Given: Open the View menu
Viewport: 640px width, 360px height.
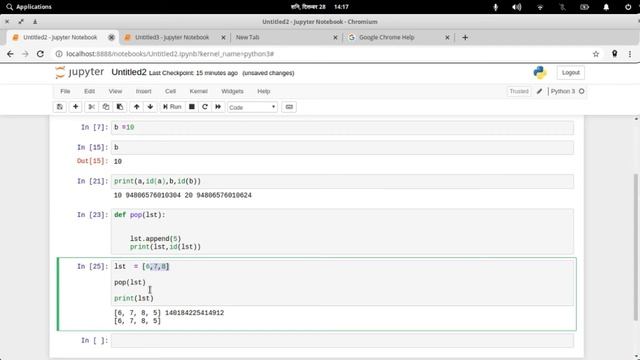Looking at the screenshot, I should coord(115,91).
